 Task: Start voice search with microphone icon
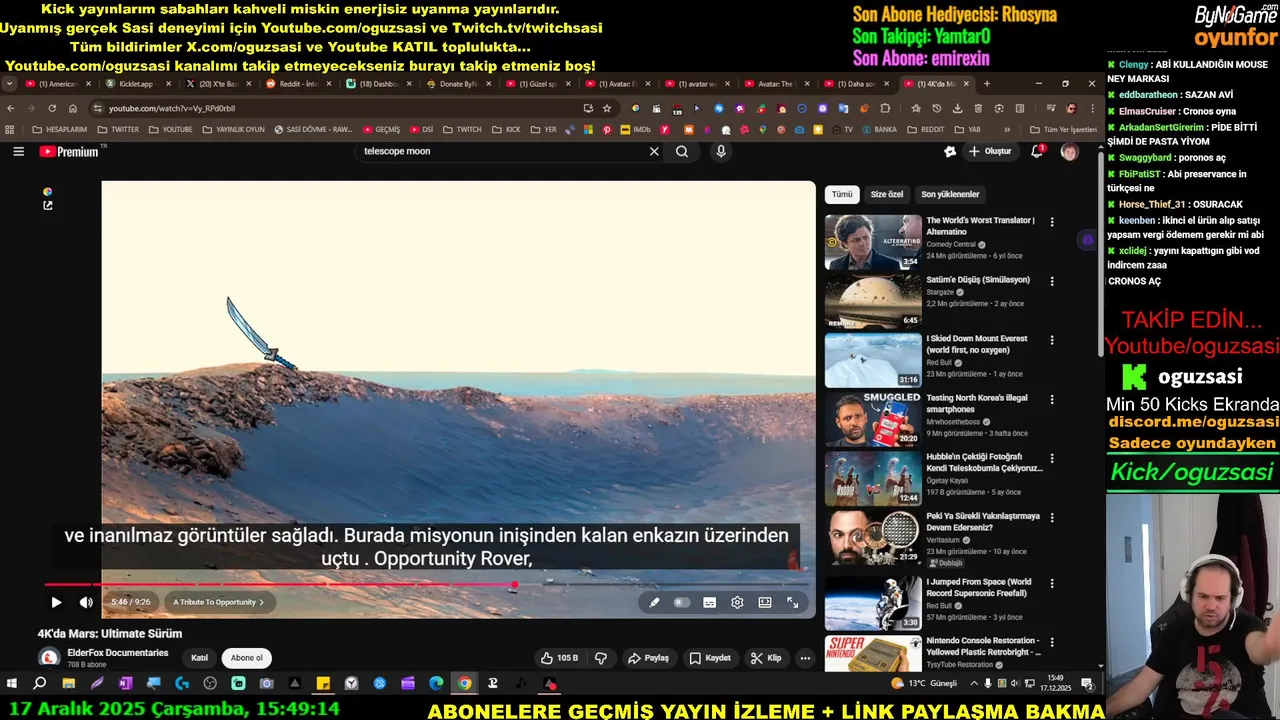tap(721, 151)
